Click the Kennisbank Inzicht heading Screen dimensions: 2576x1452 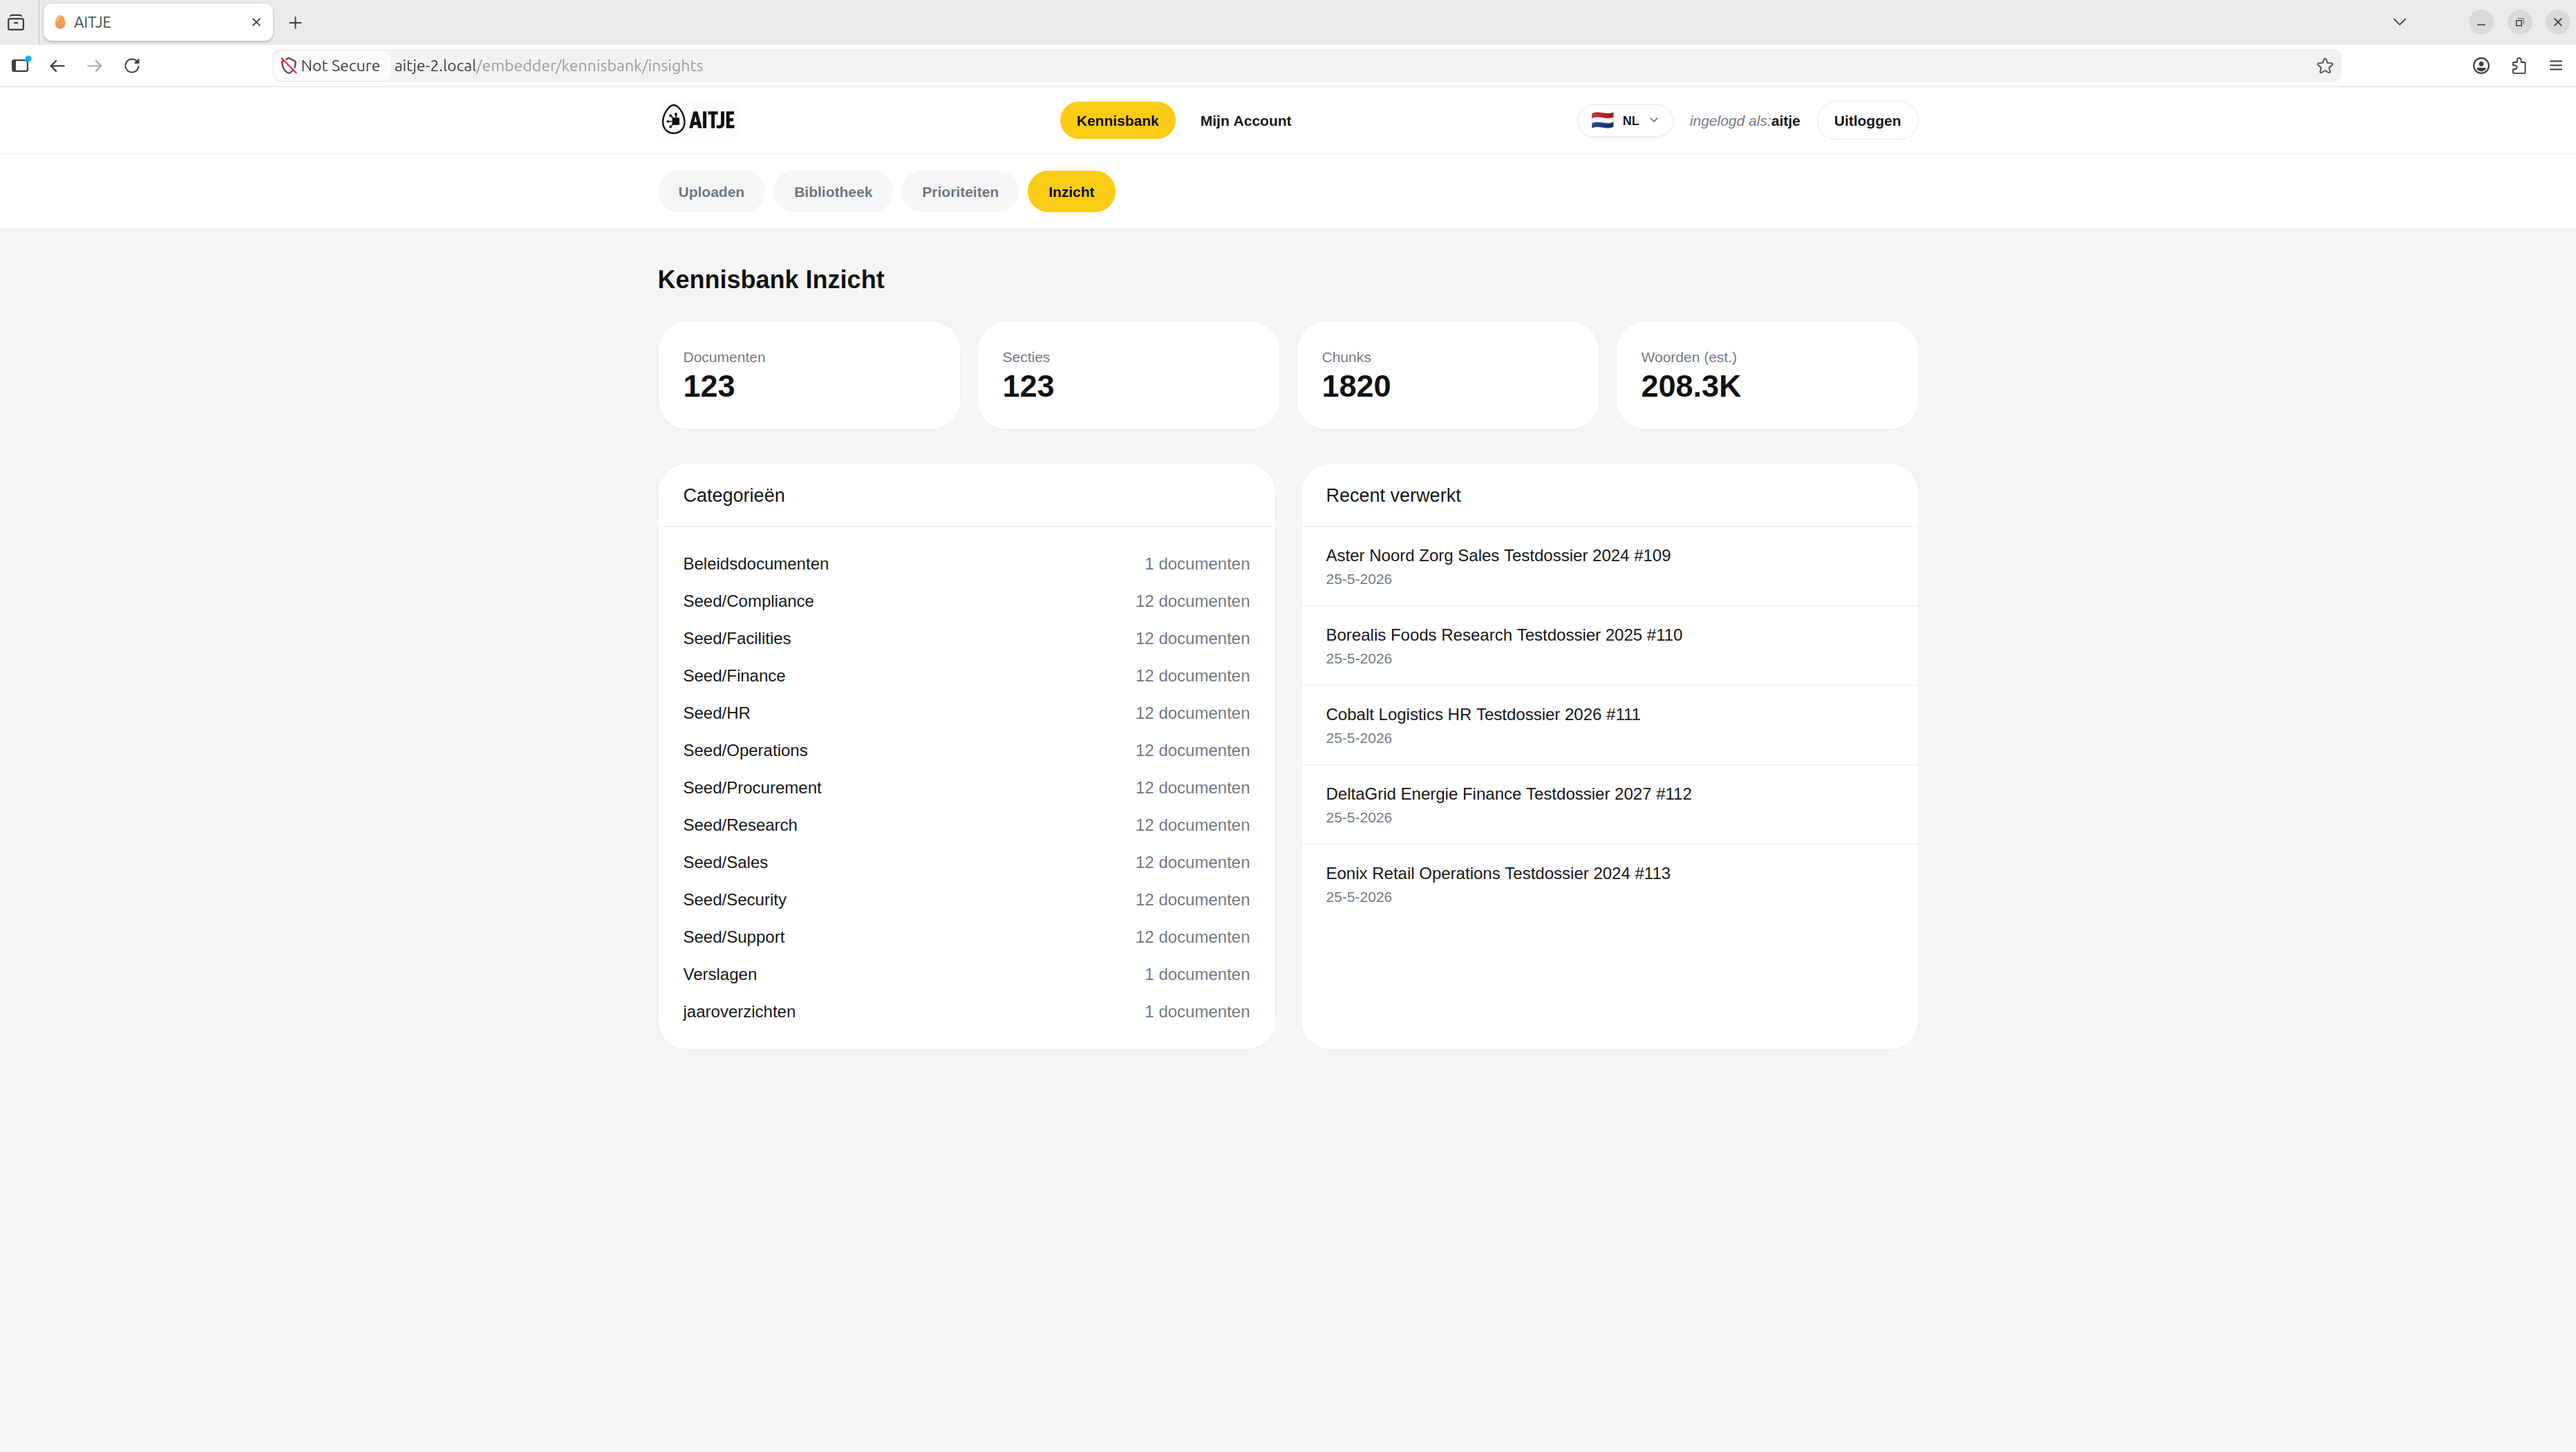tap(770, 280)
